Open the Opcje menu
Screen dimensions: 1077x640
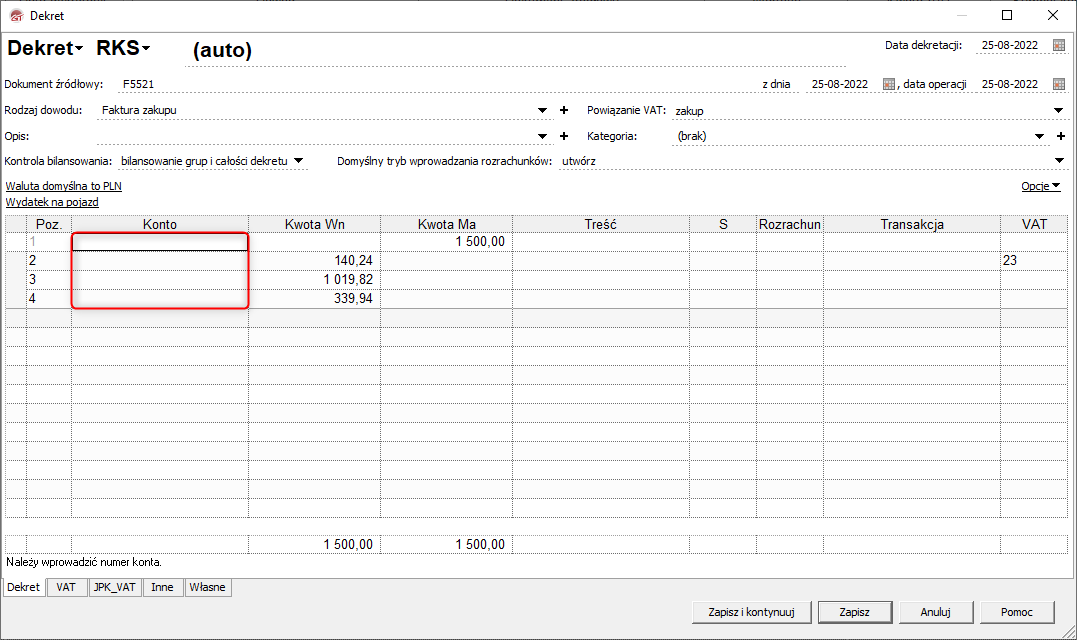[x=1041, y=186]
